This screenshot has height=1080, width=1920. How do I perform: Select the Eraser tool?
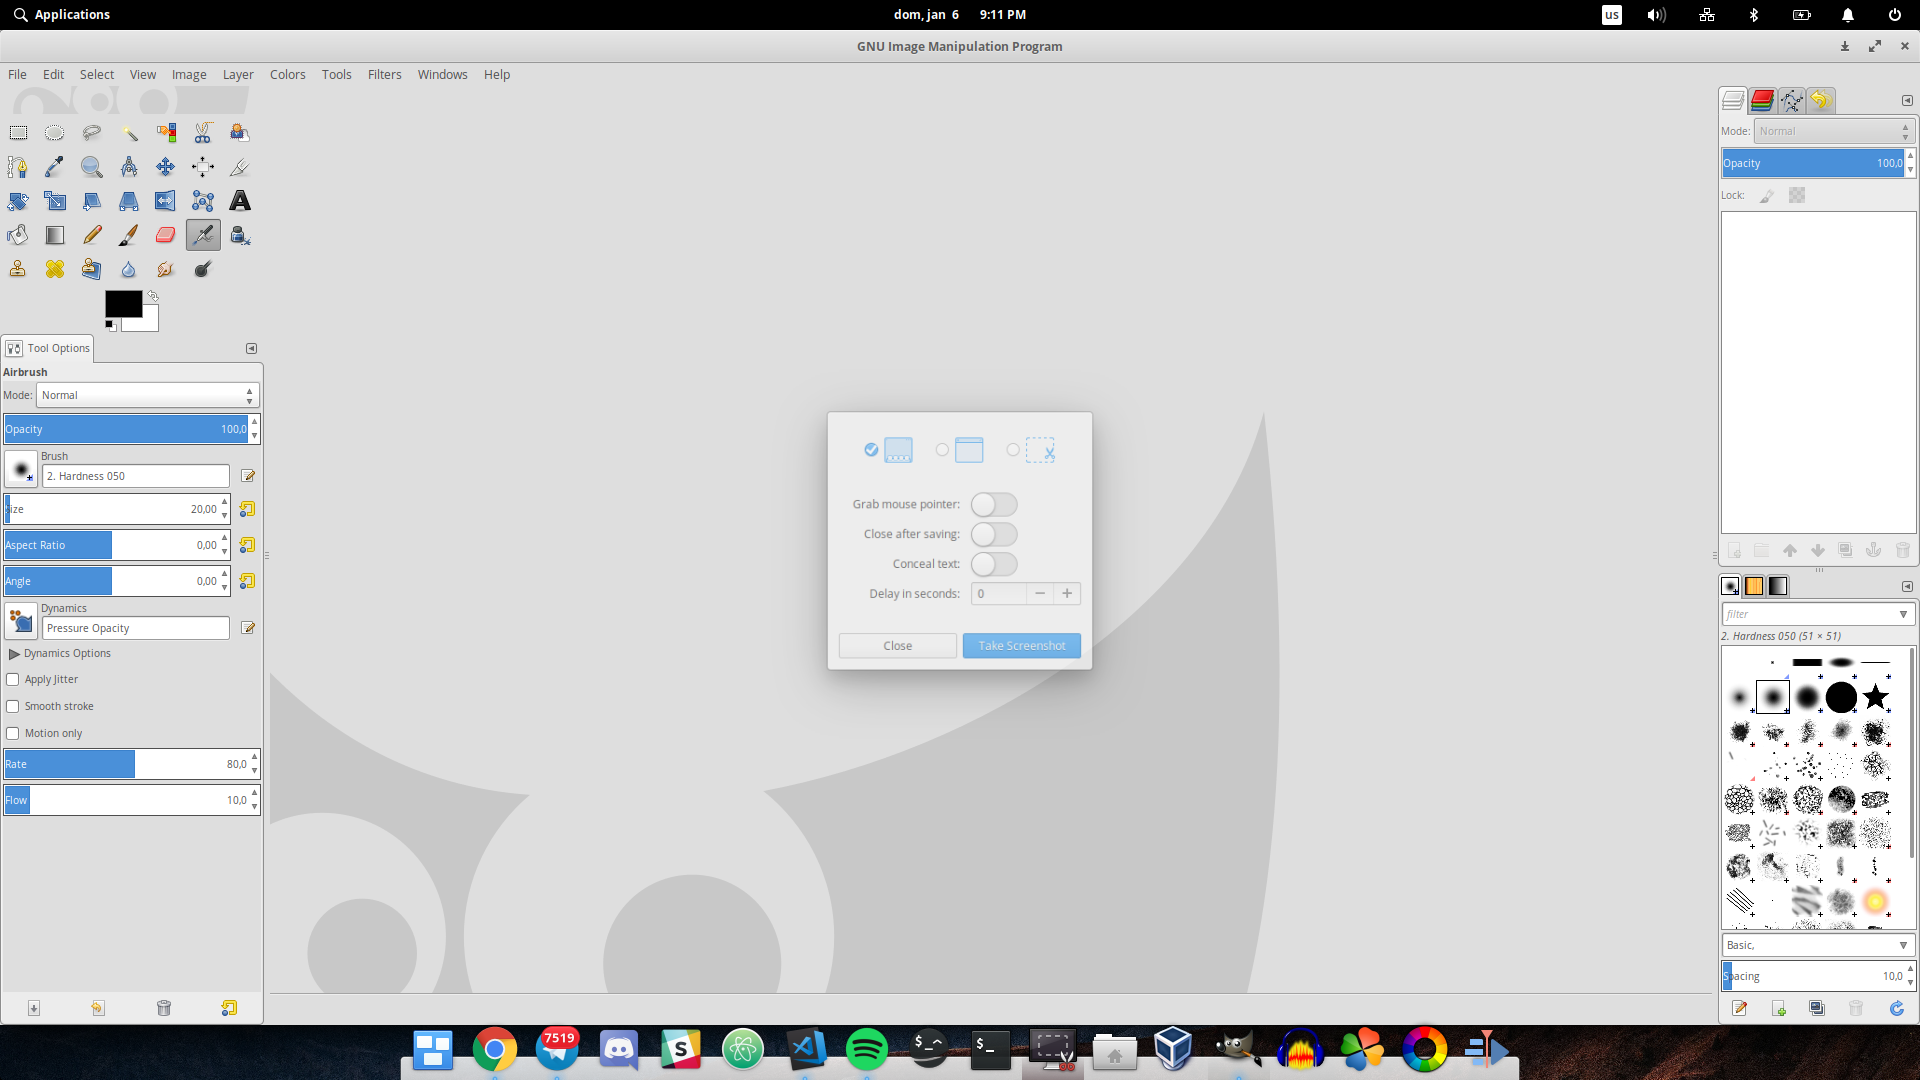point(166,235)
